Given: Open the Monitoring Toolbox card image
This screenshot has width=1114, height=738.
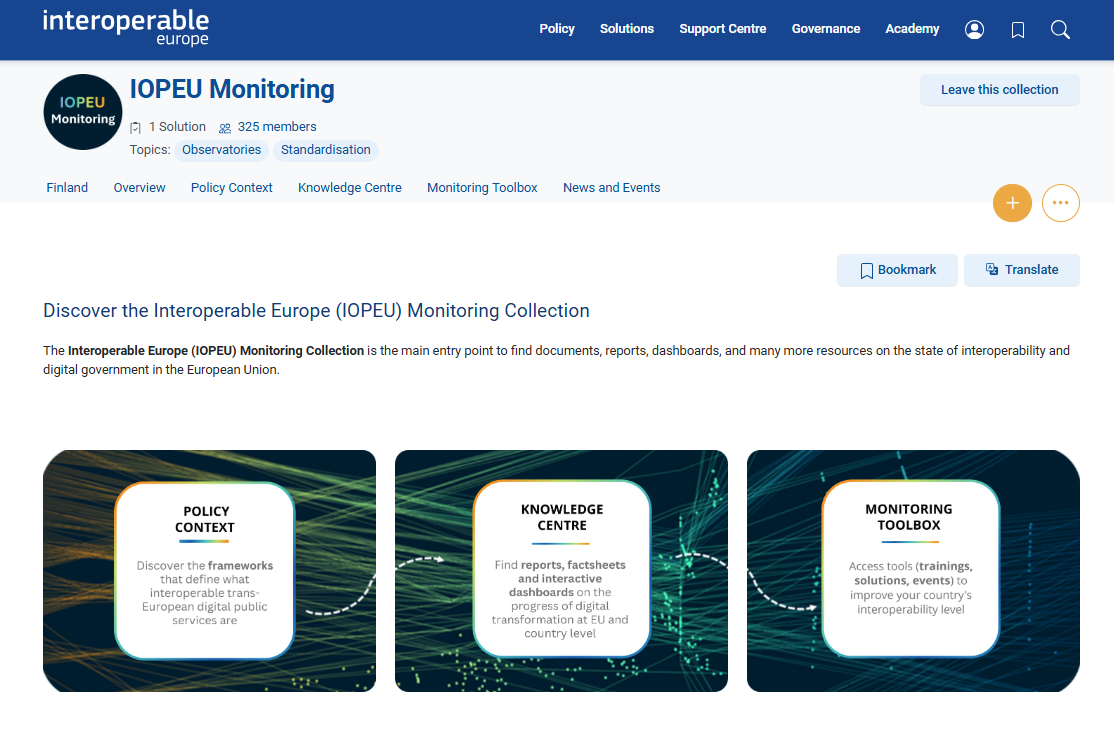Looking at the screenshot, I should pos(913,570).
